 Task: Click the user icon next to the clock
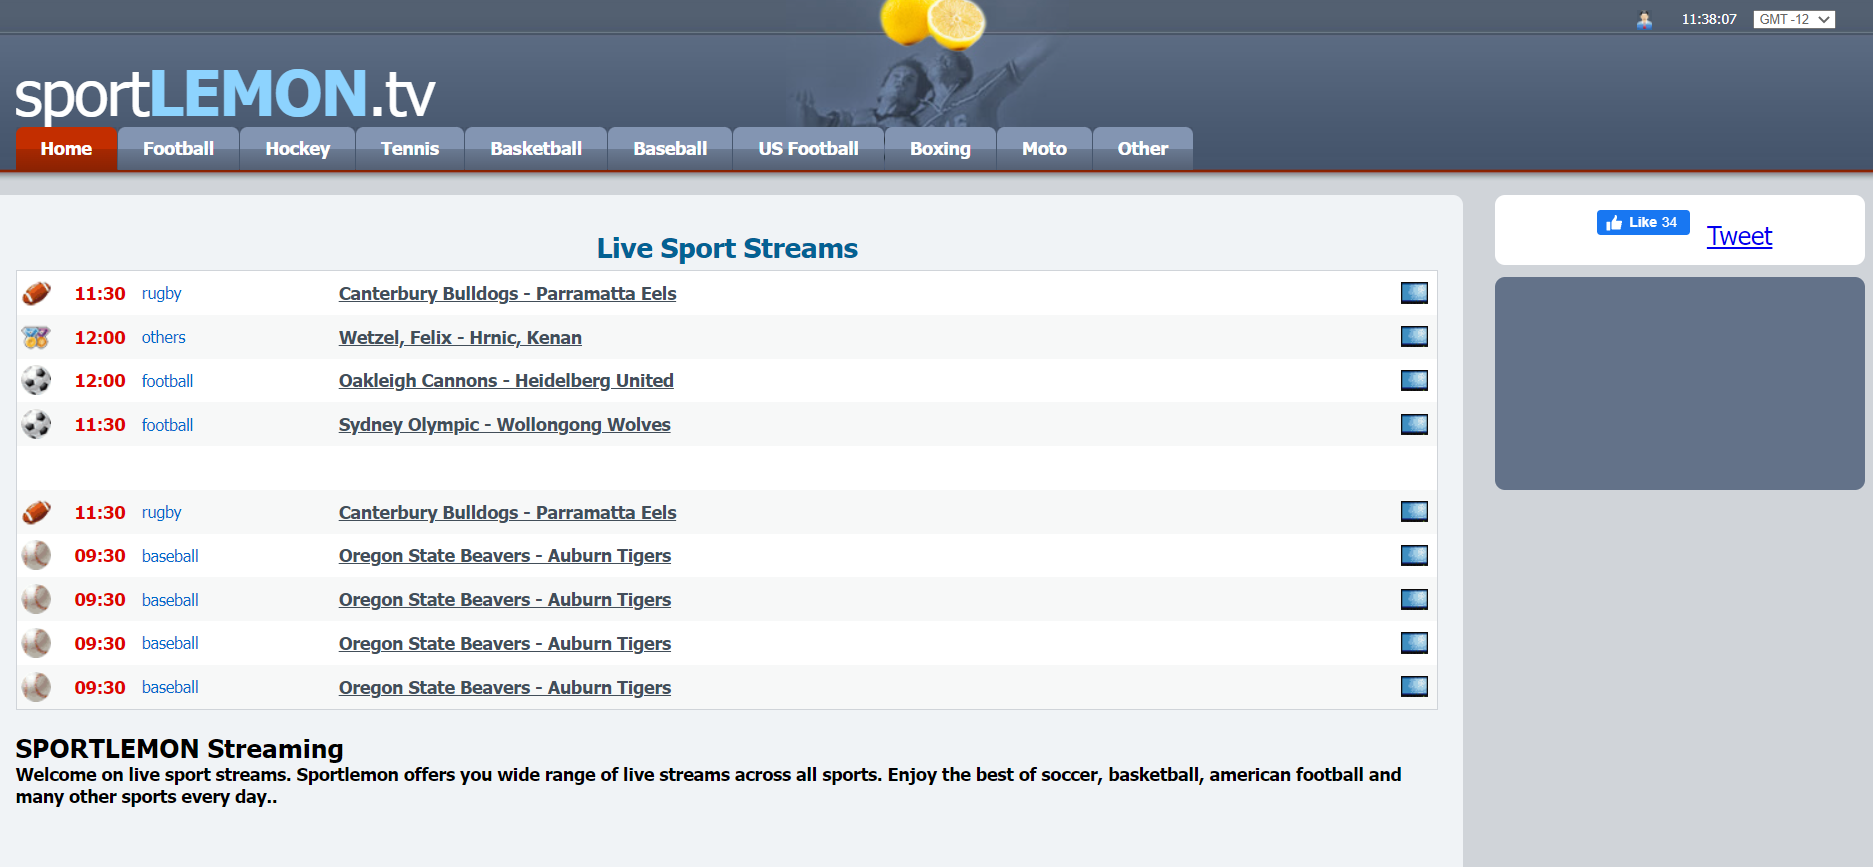(1644, 19)
